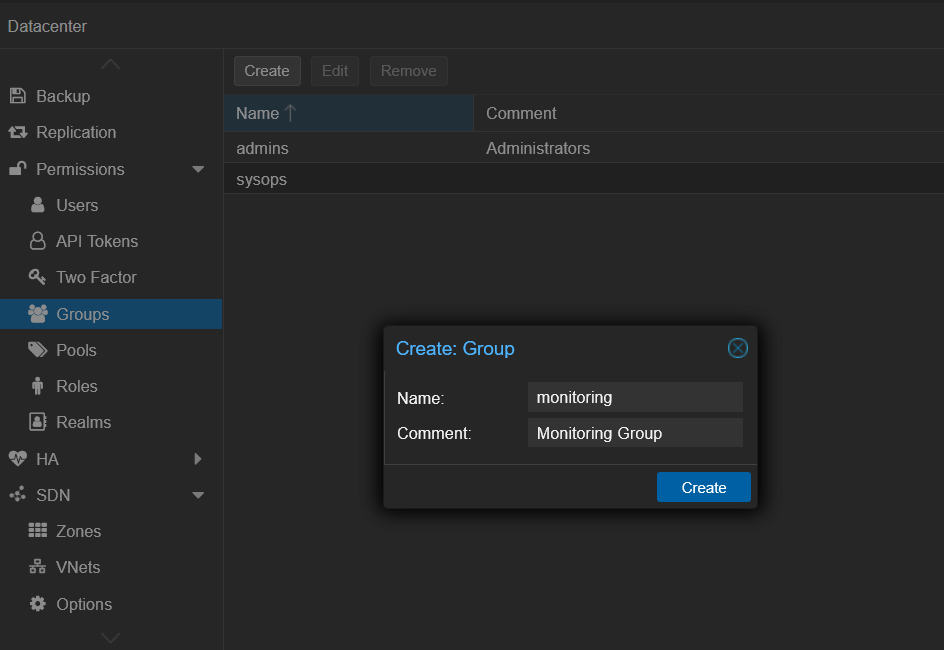Go to Two Factor settings
This screenshot has height=650, width=944.
pyautogui.click(x=111, y=277)
